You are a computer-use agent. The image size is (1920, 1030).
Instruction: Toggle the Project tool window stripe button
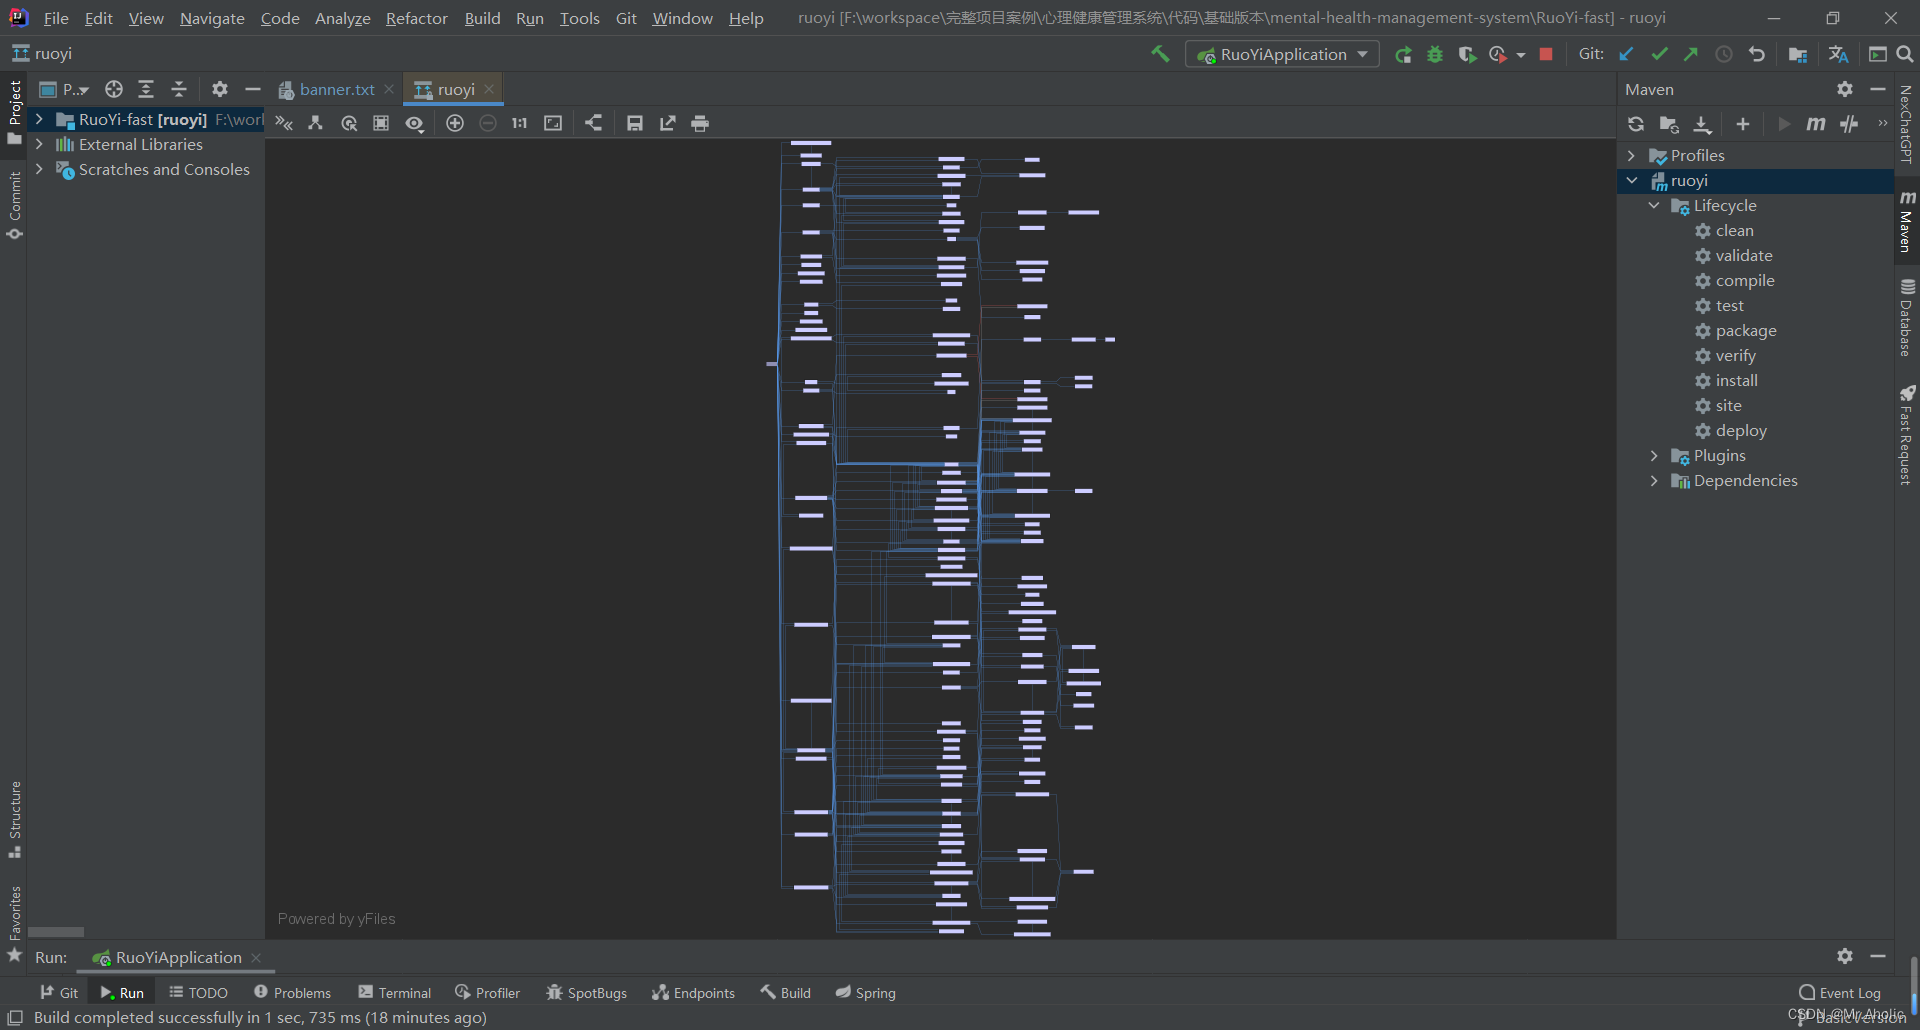[14, 112]
